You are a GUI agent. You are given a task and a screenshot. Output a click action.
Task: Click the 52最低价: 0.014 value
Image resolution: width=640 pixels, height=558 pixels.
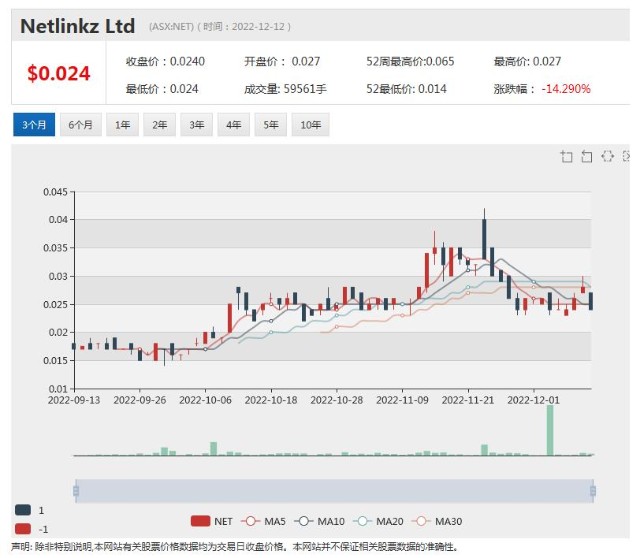pyautogui.click(x=406, y=89)
